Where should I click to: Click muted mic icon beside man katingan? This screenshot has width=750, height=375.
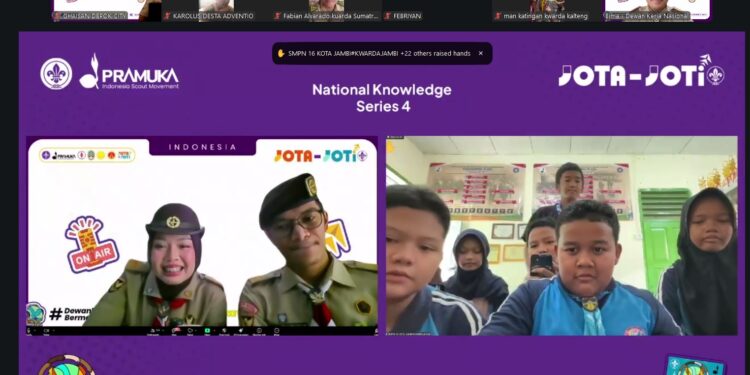498,16
